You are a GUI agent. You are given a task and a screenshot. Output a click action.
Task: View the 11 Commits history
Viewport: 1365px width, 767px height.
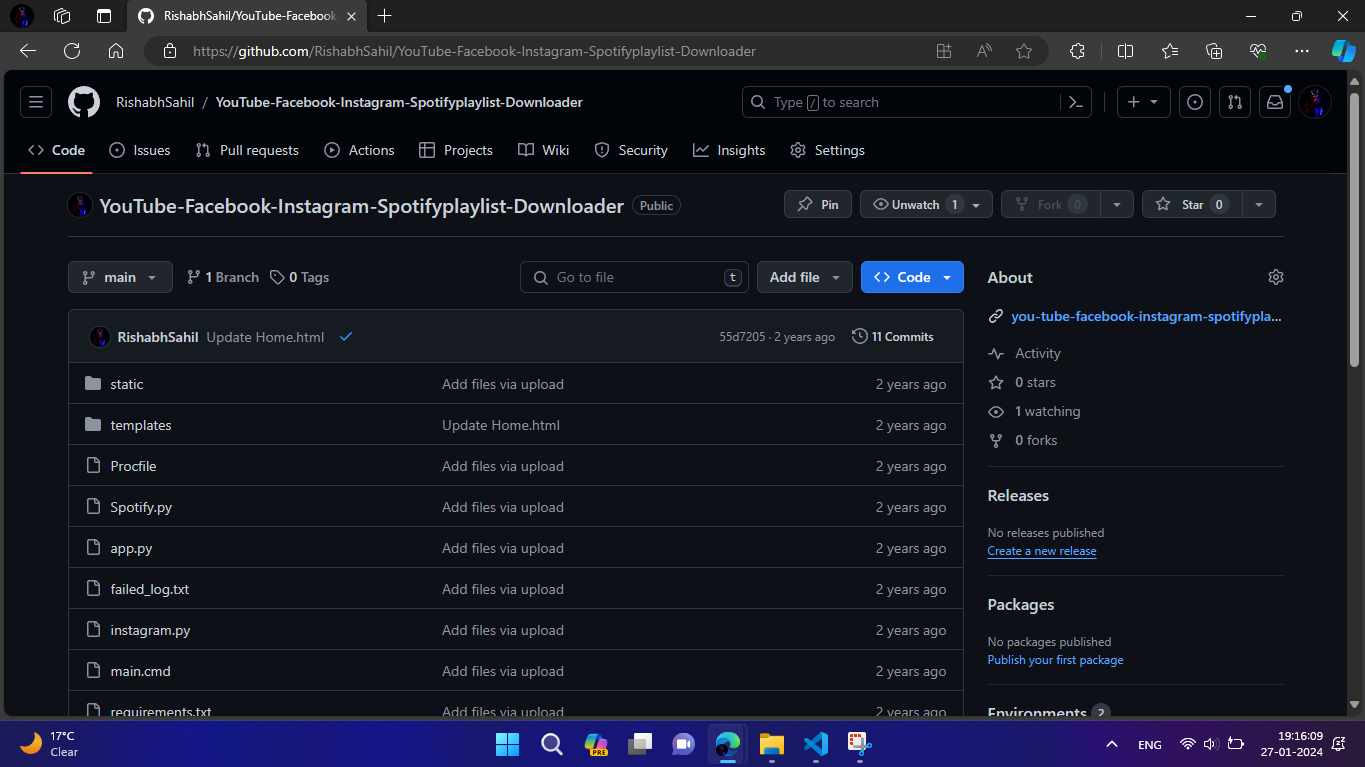pos(893,337)
